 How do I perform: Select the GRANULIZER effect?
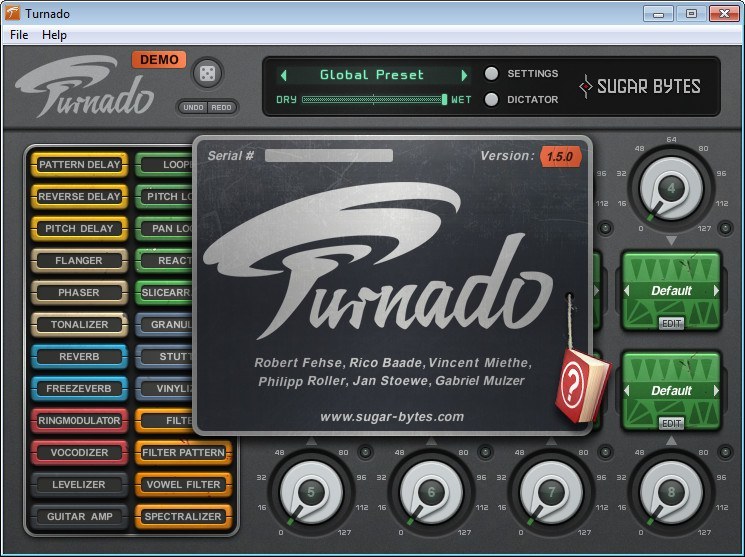164,324
